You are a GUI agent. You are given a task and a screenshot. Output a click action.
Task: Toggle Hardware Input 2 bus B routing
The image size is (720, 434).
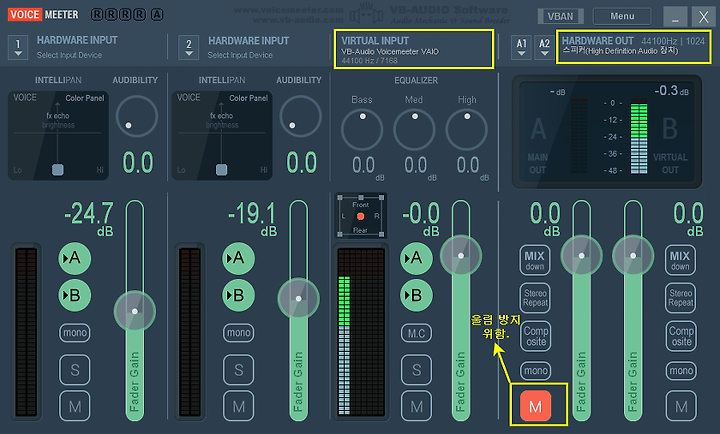[238, 295]
